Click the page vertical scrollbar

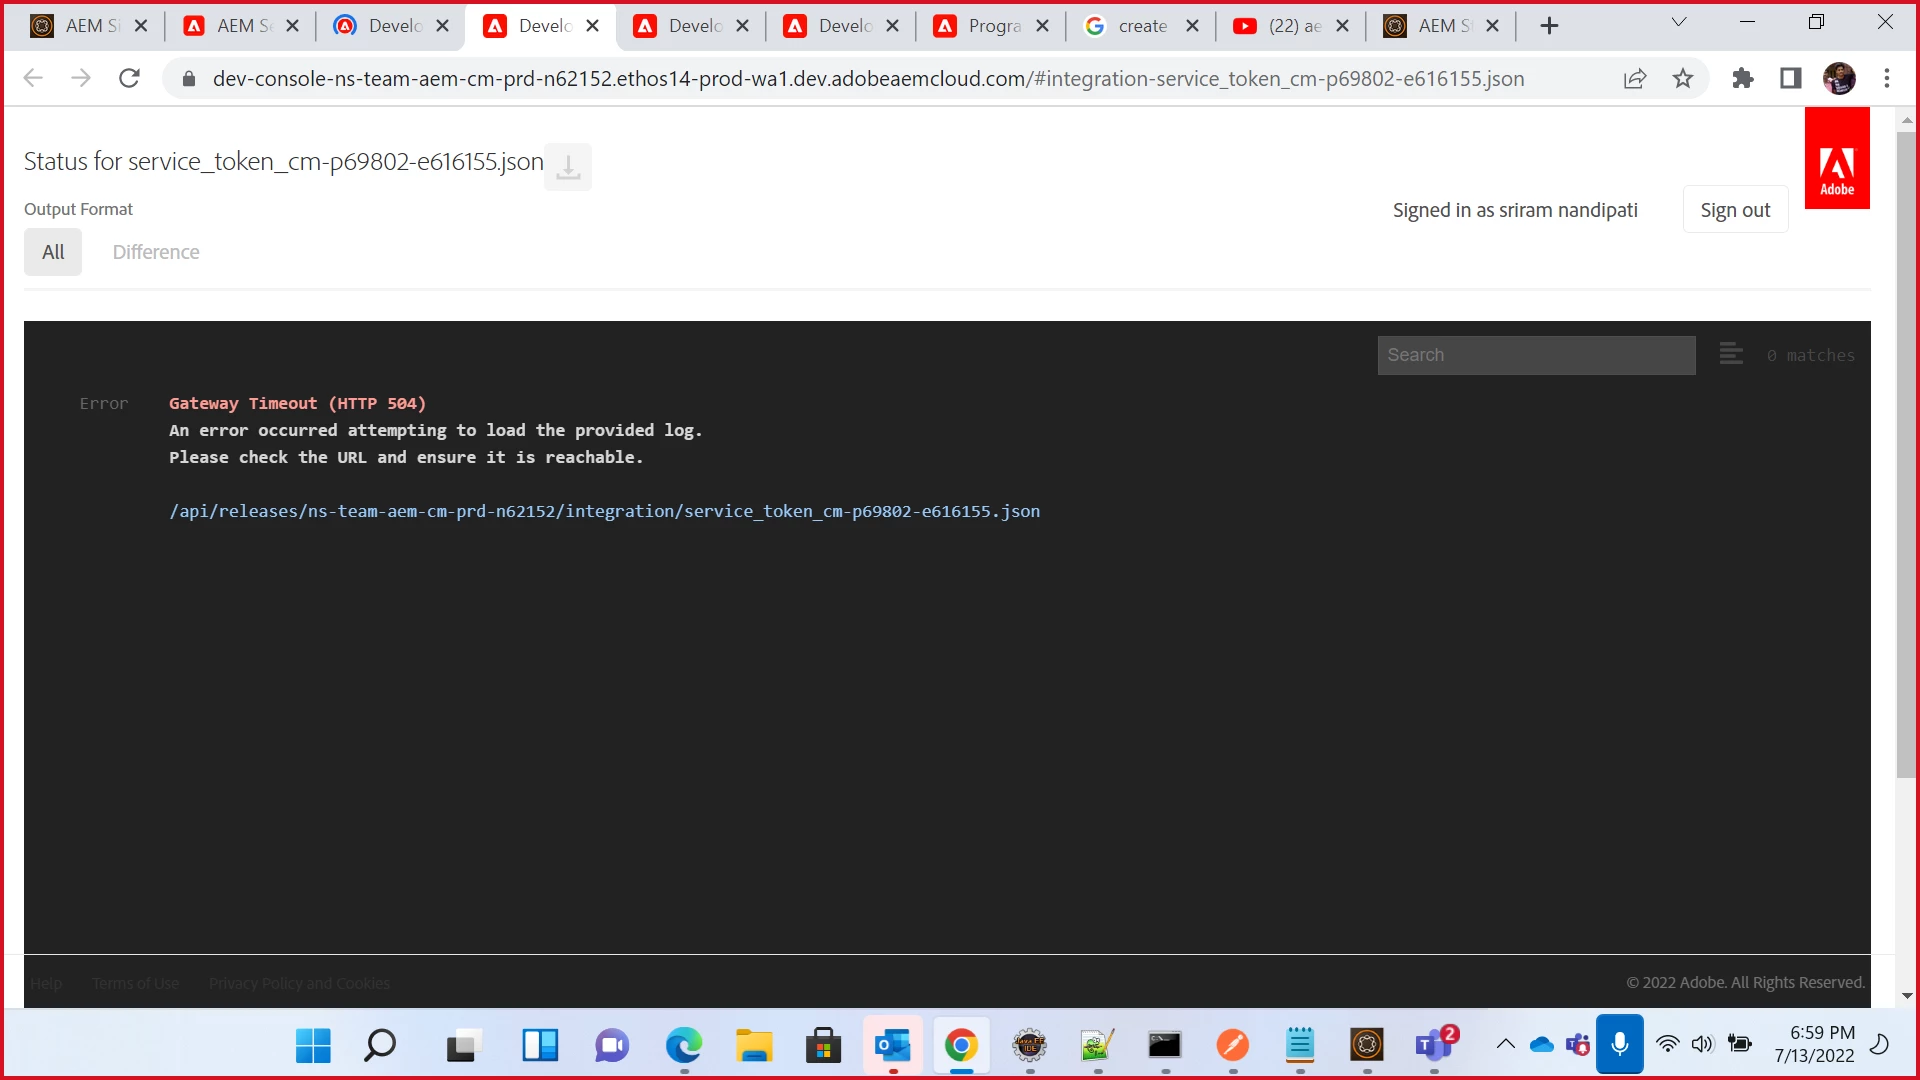point(1906,450)
